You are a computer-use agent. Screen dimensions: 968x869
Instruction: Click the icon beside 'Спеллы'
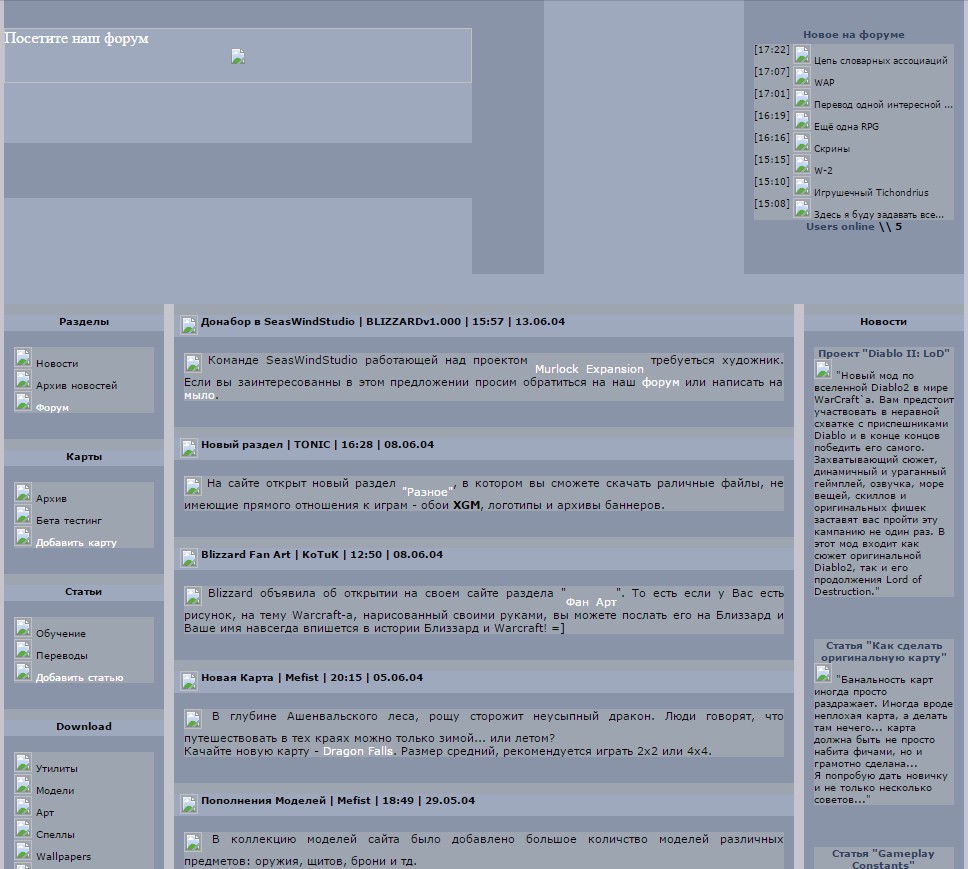pos(23,828)
